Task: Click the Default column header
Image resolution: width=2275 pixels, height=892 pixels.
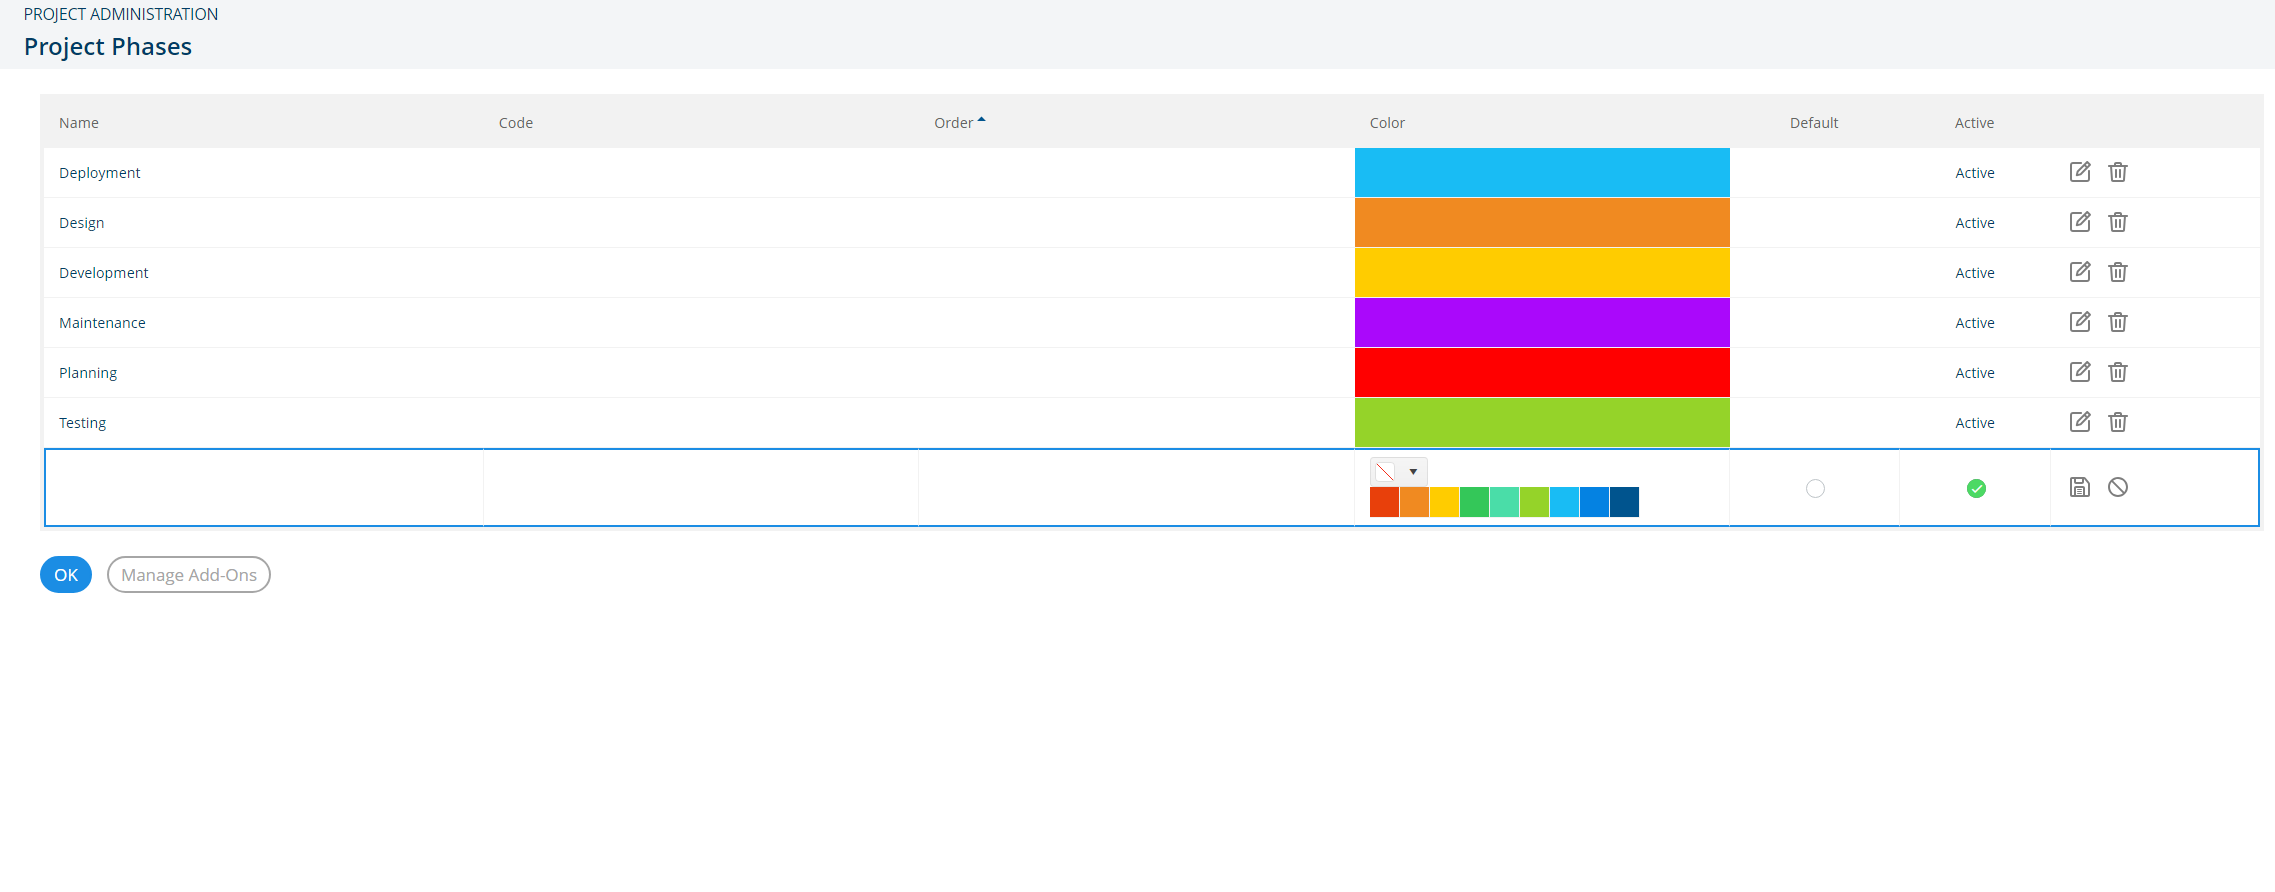Action: point(1814,123)
